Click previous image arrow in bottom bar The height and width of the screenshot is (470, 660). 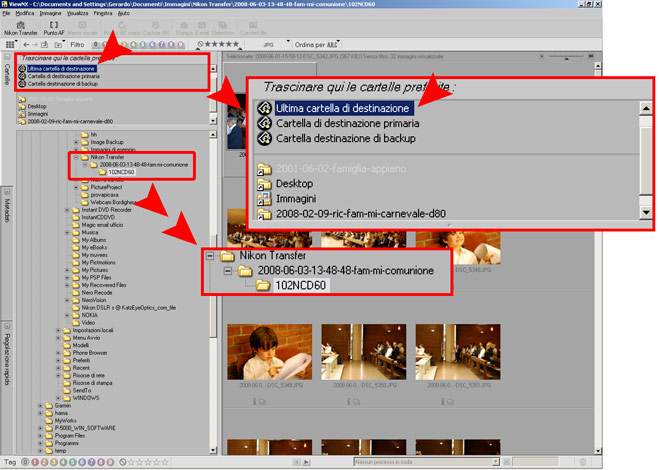click(x=296, y=462)
